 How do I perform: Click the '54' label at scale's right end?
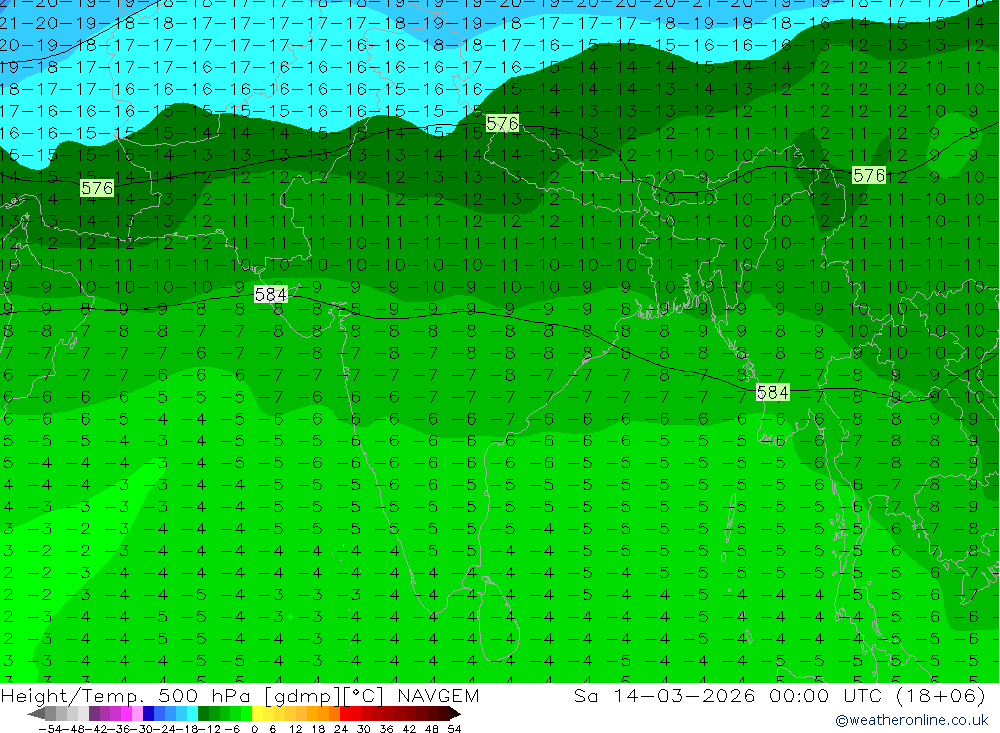454,729
